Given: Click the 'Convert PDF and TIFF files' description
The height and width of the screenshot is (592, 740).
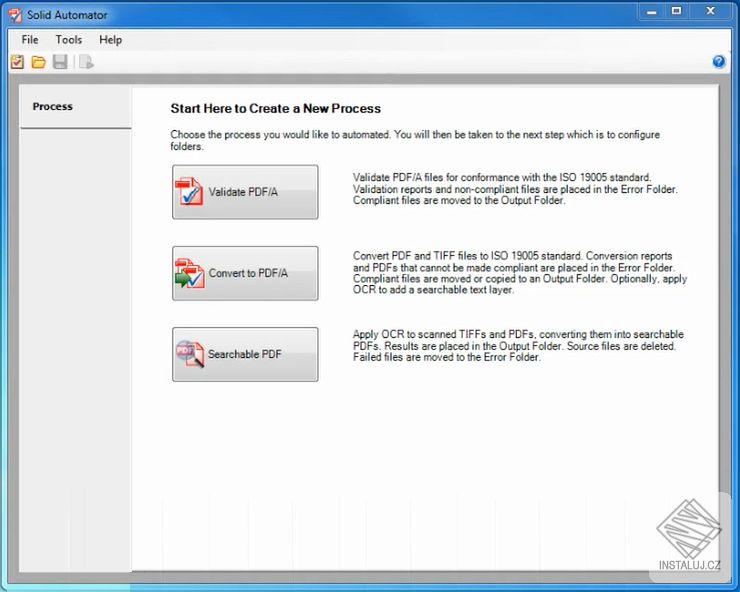Looking at the screenshot, I should (520, 273).
